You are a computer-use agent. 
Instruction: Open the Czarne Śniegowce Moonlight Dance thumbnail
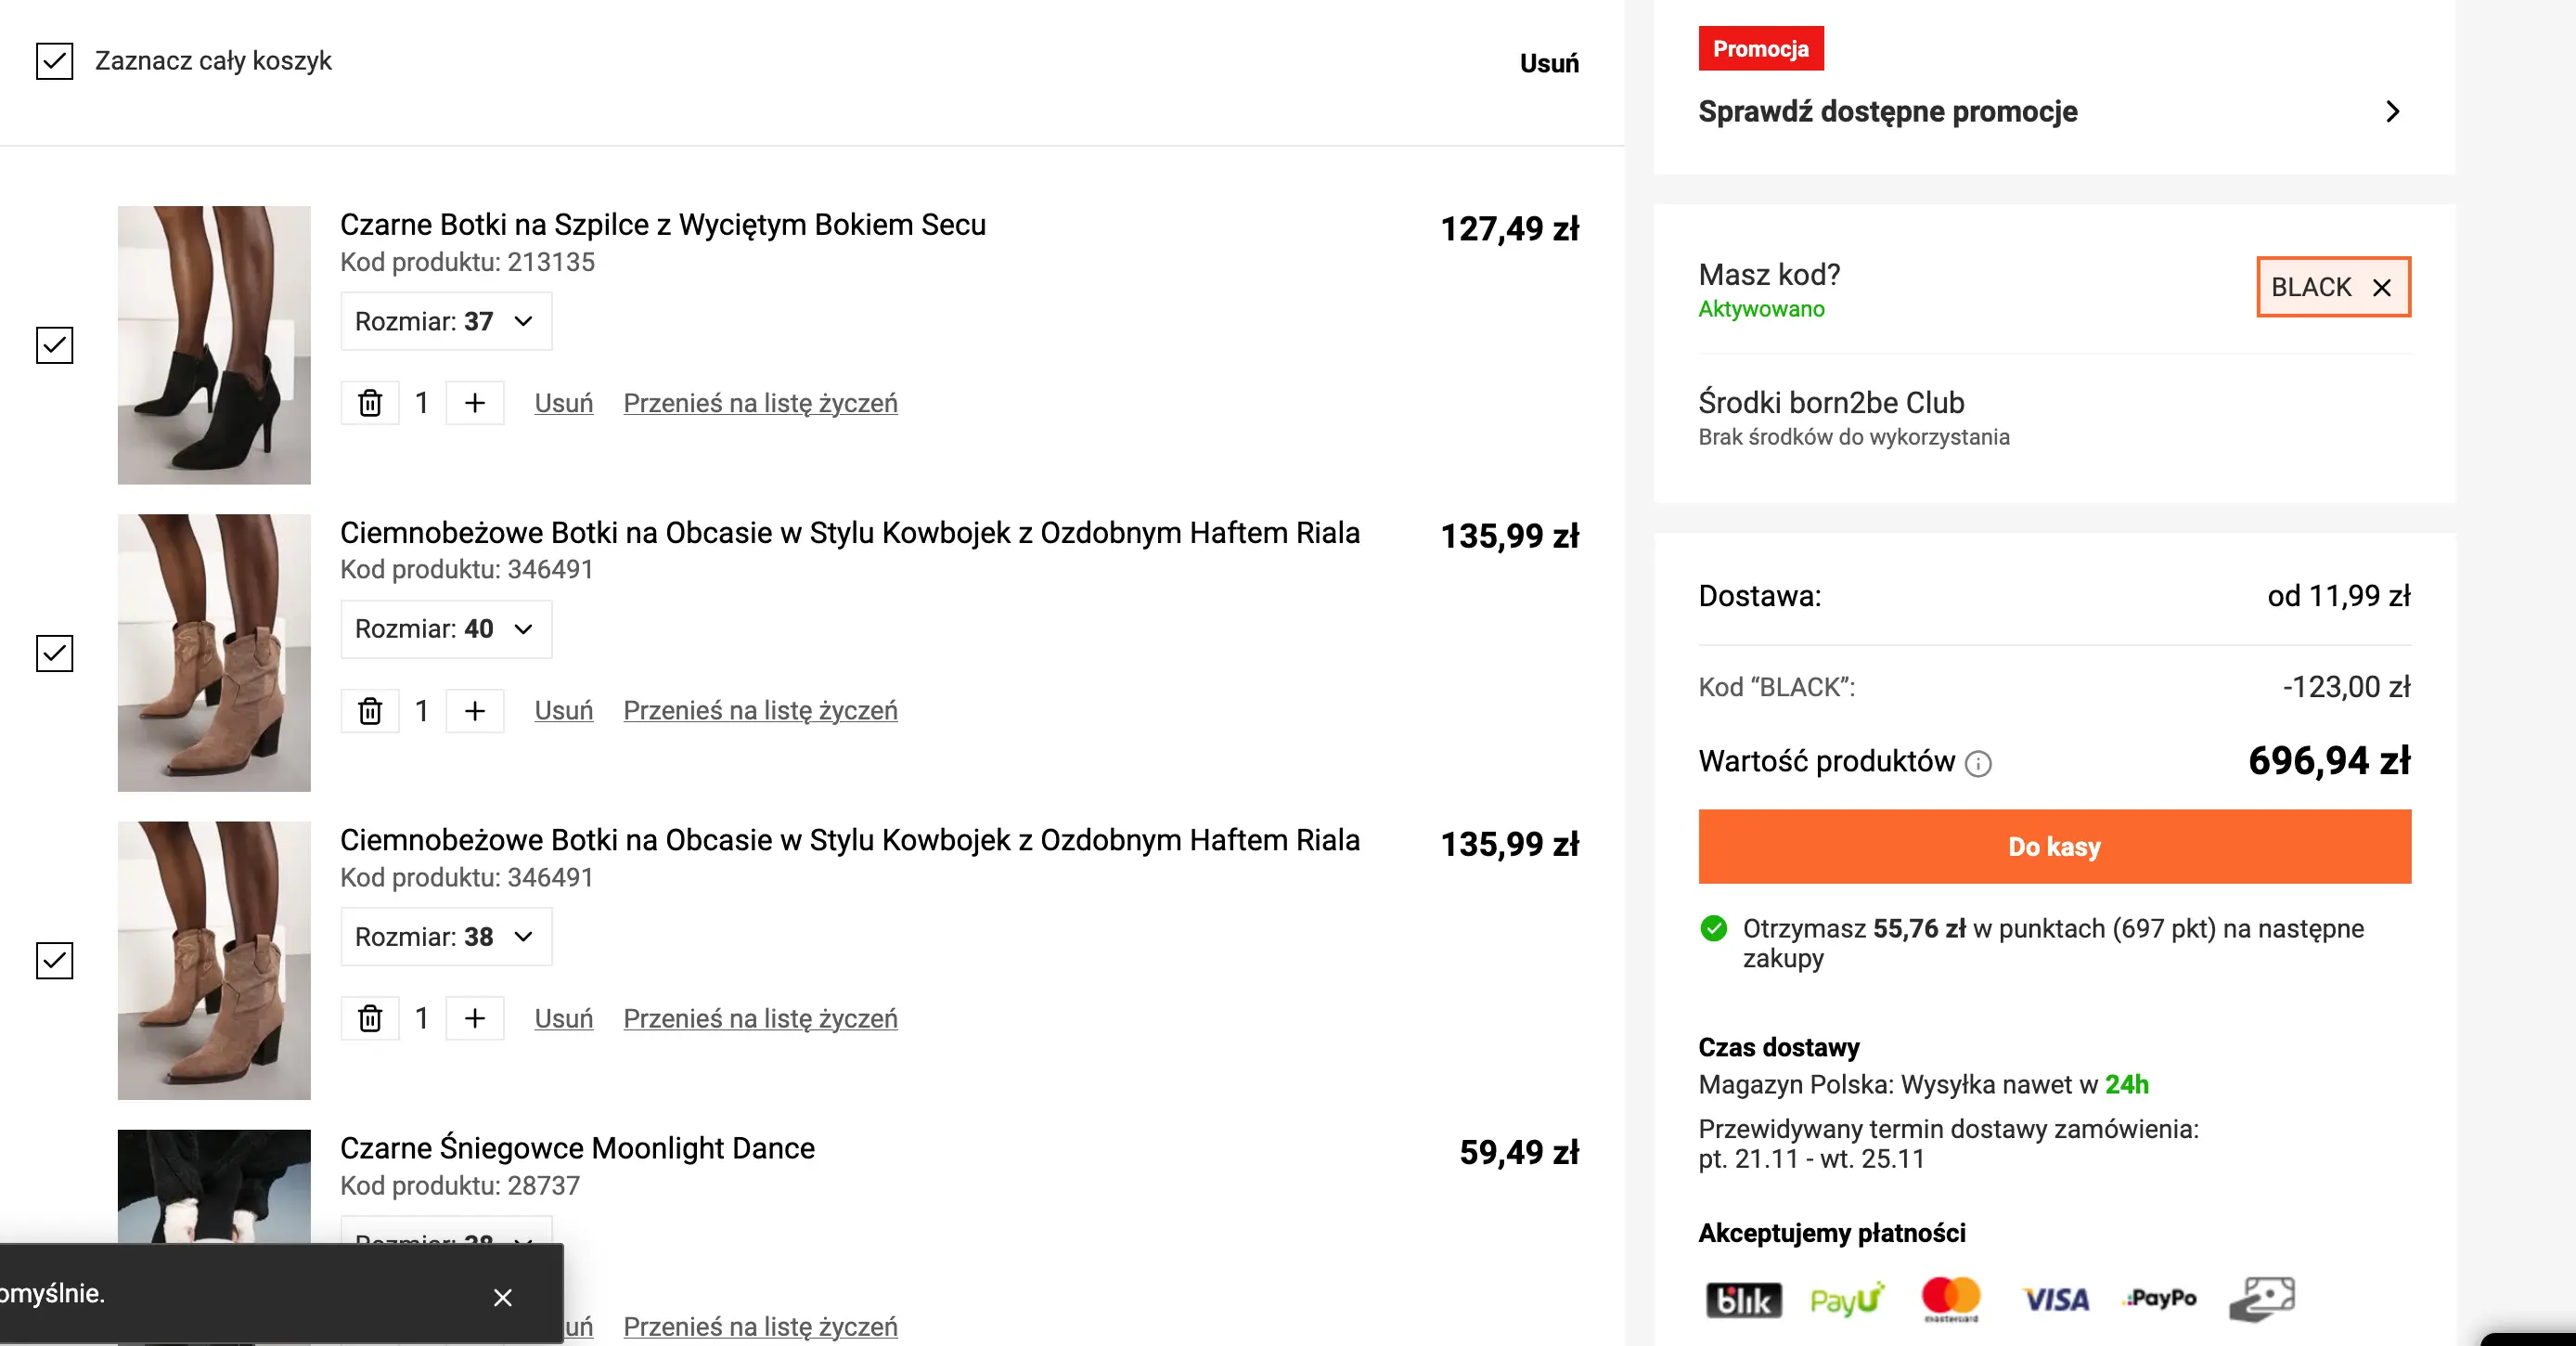tap(214, 1186)
